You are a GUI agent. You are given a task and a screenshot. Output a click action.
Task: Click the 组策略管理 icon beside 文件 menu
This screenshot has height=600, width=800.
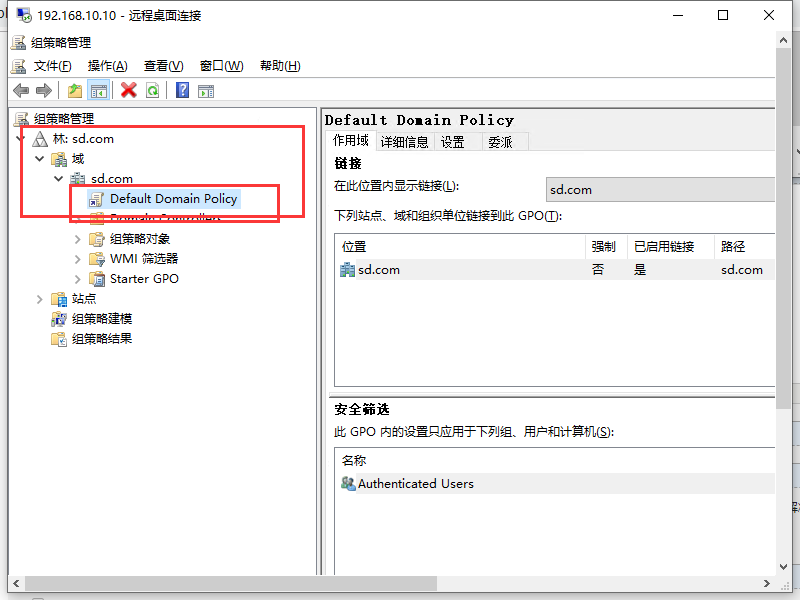coord(19,66)
